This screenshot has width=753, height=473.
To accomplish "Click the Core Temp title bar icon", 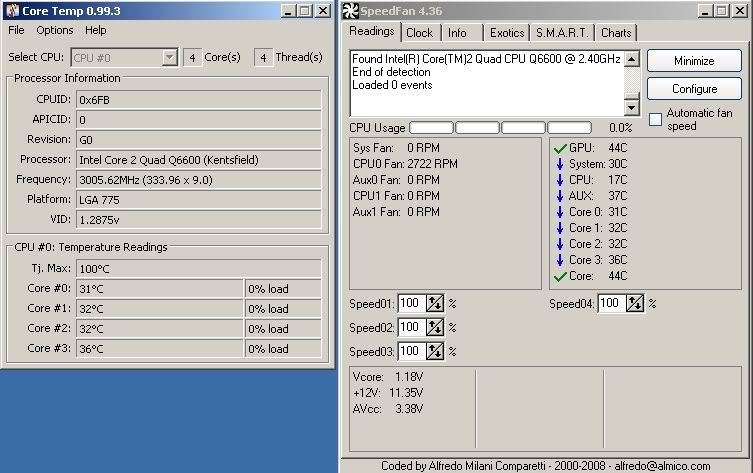I will (11, 10).
